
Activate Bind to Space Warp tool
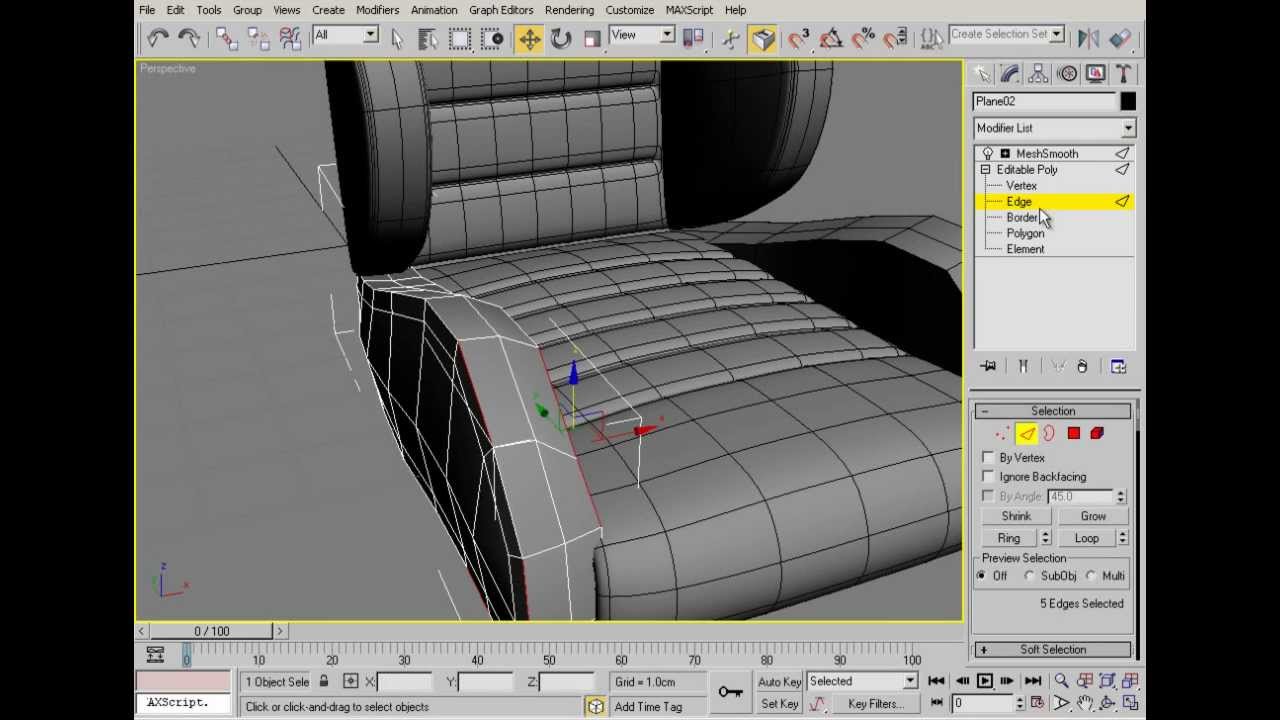290,38
